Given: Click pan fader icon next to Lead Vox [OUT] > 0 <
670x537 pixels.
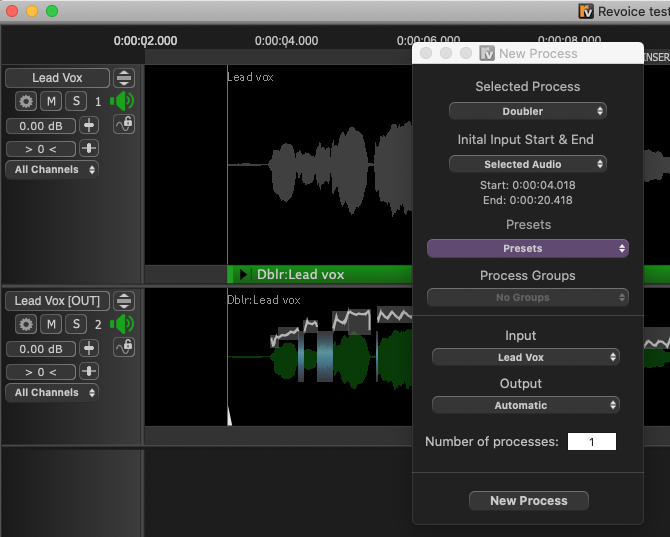Looking at the screenshot, I should [89, 372].
